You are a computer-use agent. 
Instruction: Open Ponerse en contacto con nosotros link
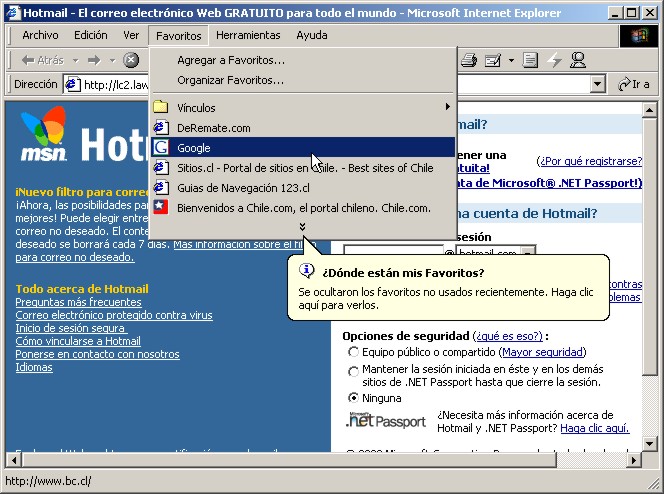[x=97, y=354]
